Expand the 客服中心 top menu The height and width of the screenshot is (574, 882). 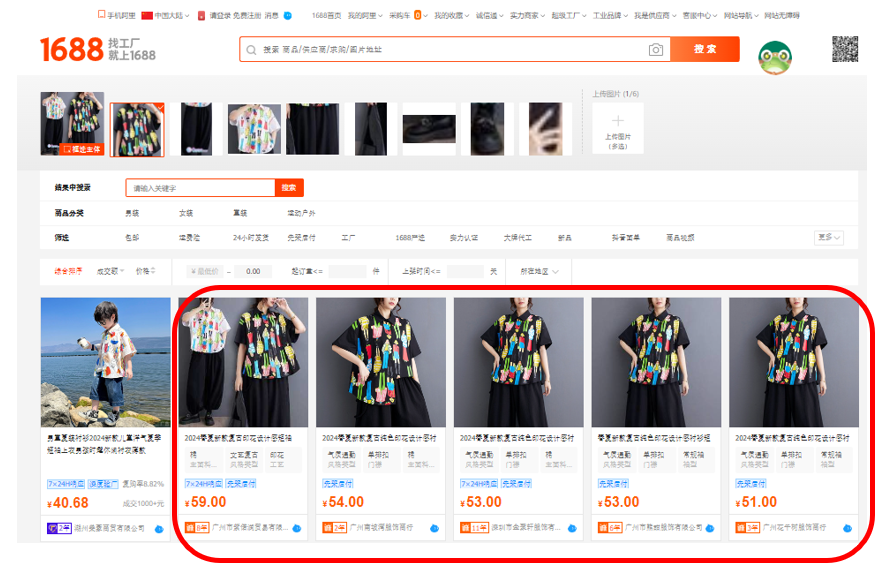[699, 15]
